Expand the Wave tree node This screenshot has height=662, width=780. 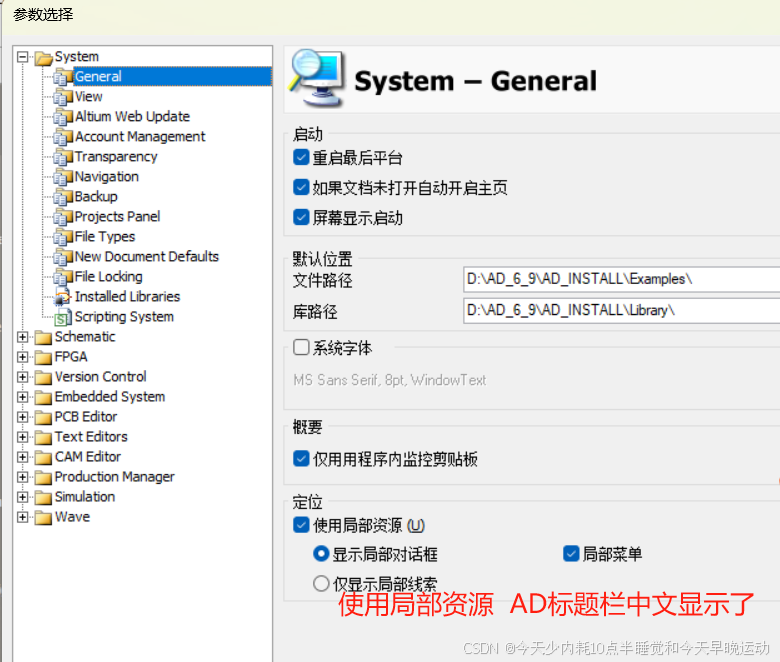click(x=22, y=517)
